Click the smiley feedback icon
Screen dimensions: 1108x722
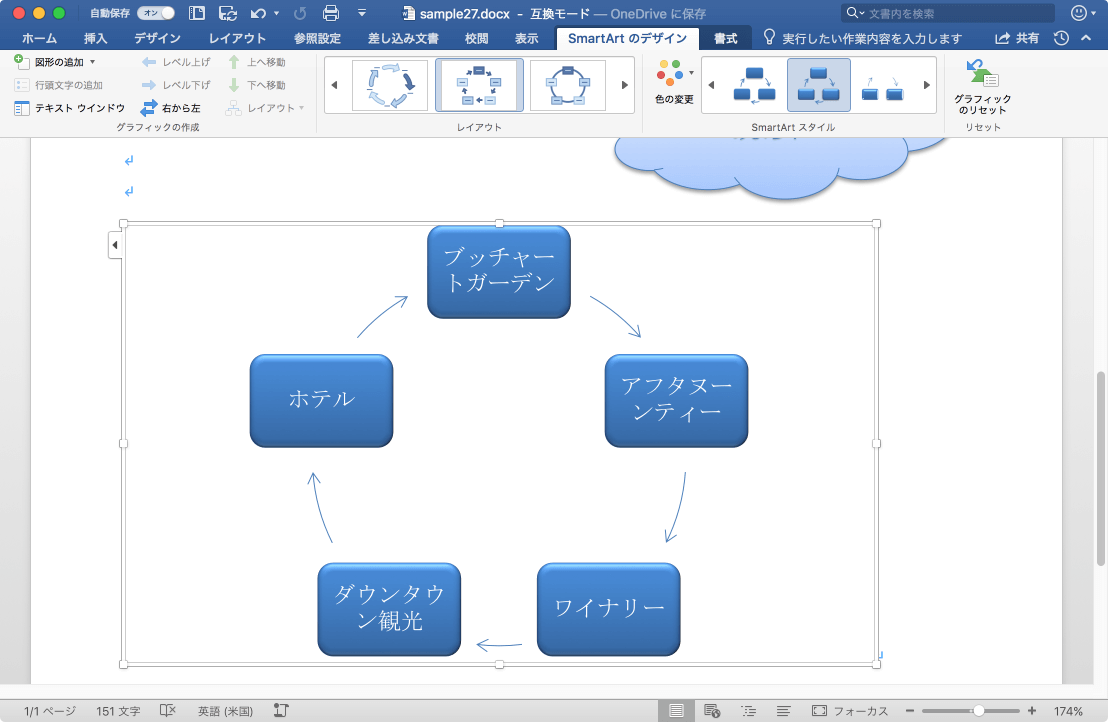(1079, 13)
